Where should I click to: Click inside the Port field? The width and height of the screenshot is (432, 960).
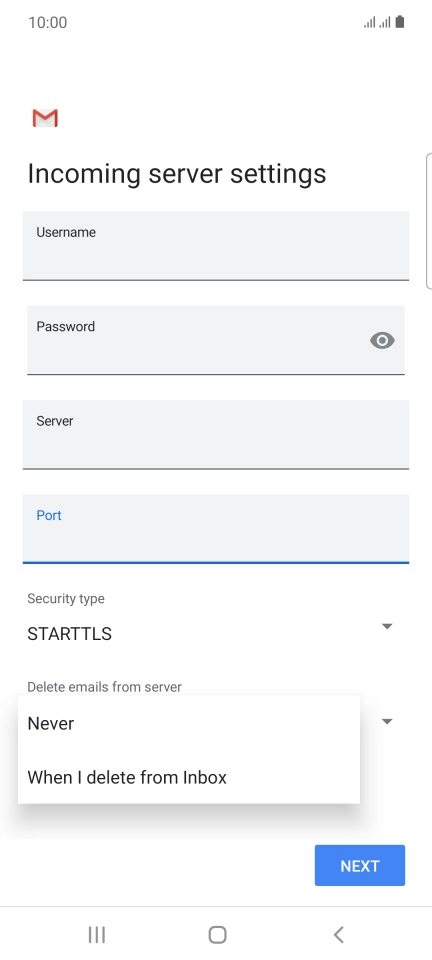216,528
